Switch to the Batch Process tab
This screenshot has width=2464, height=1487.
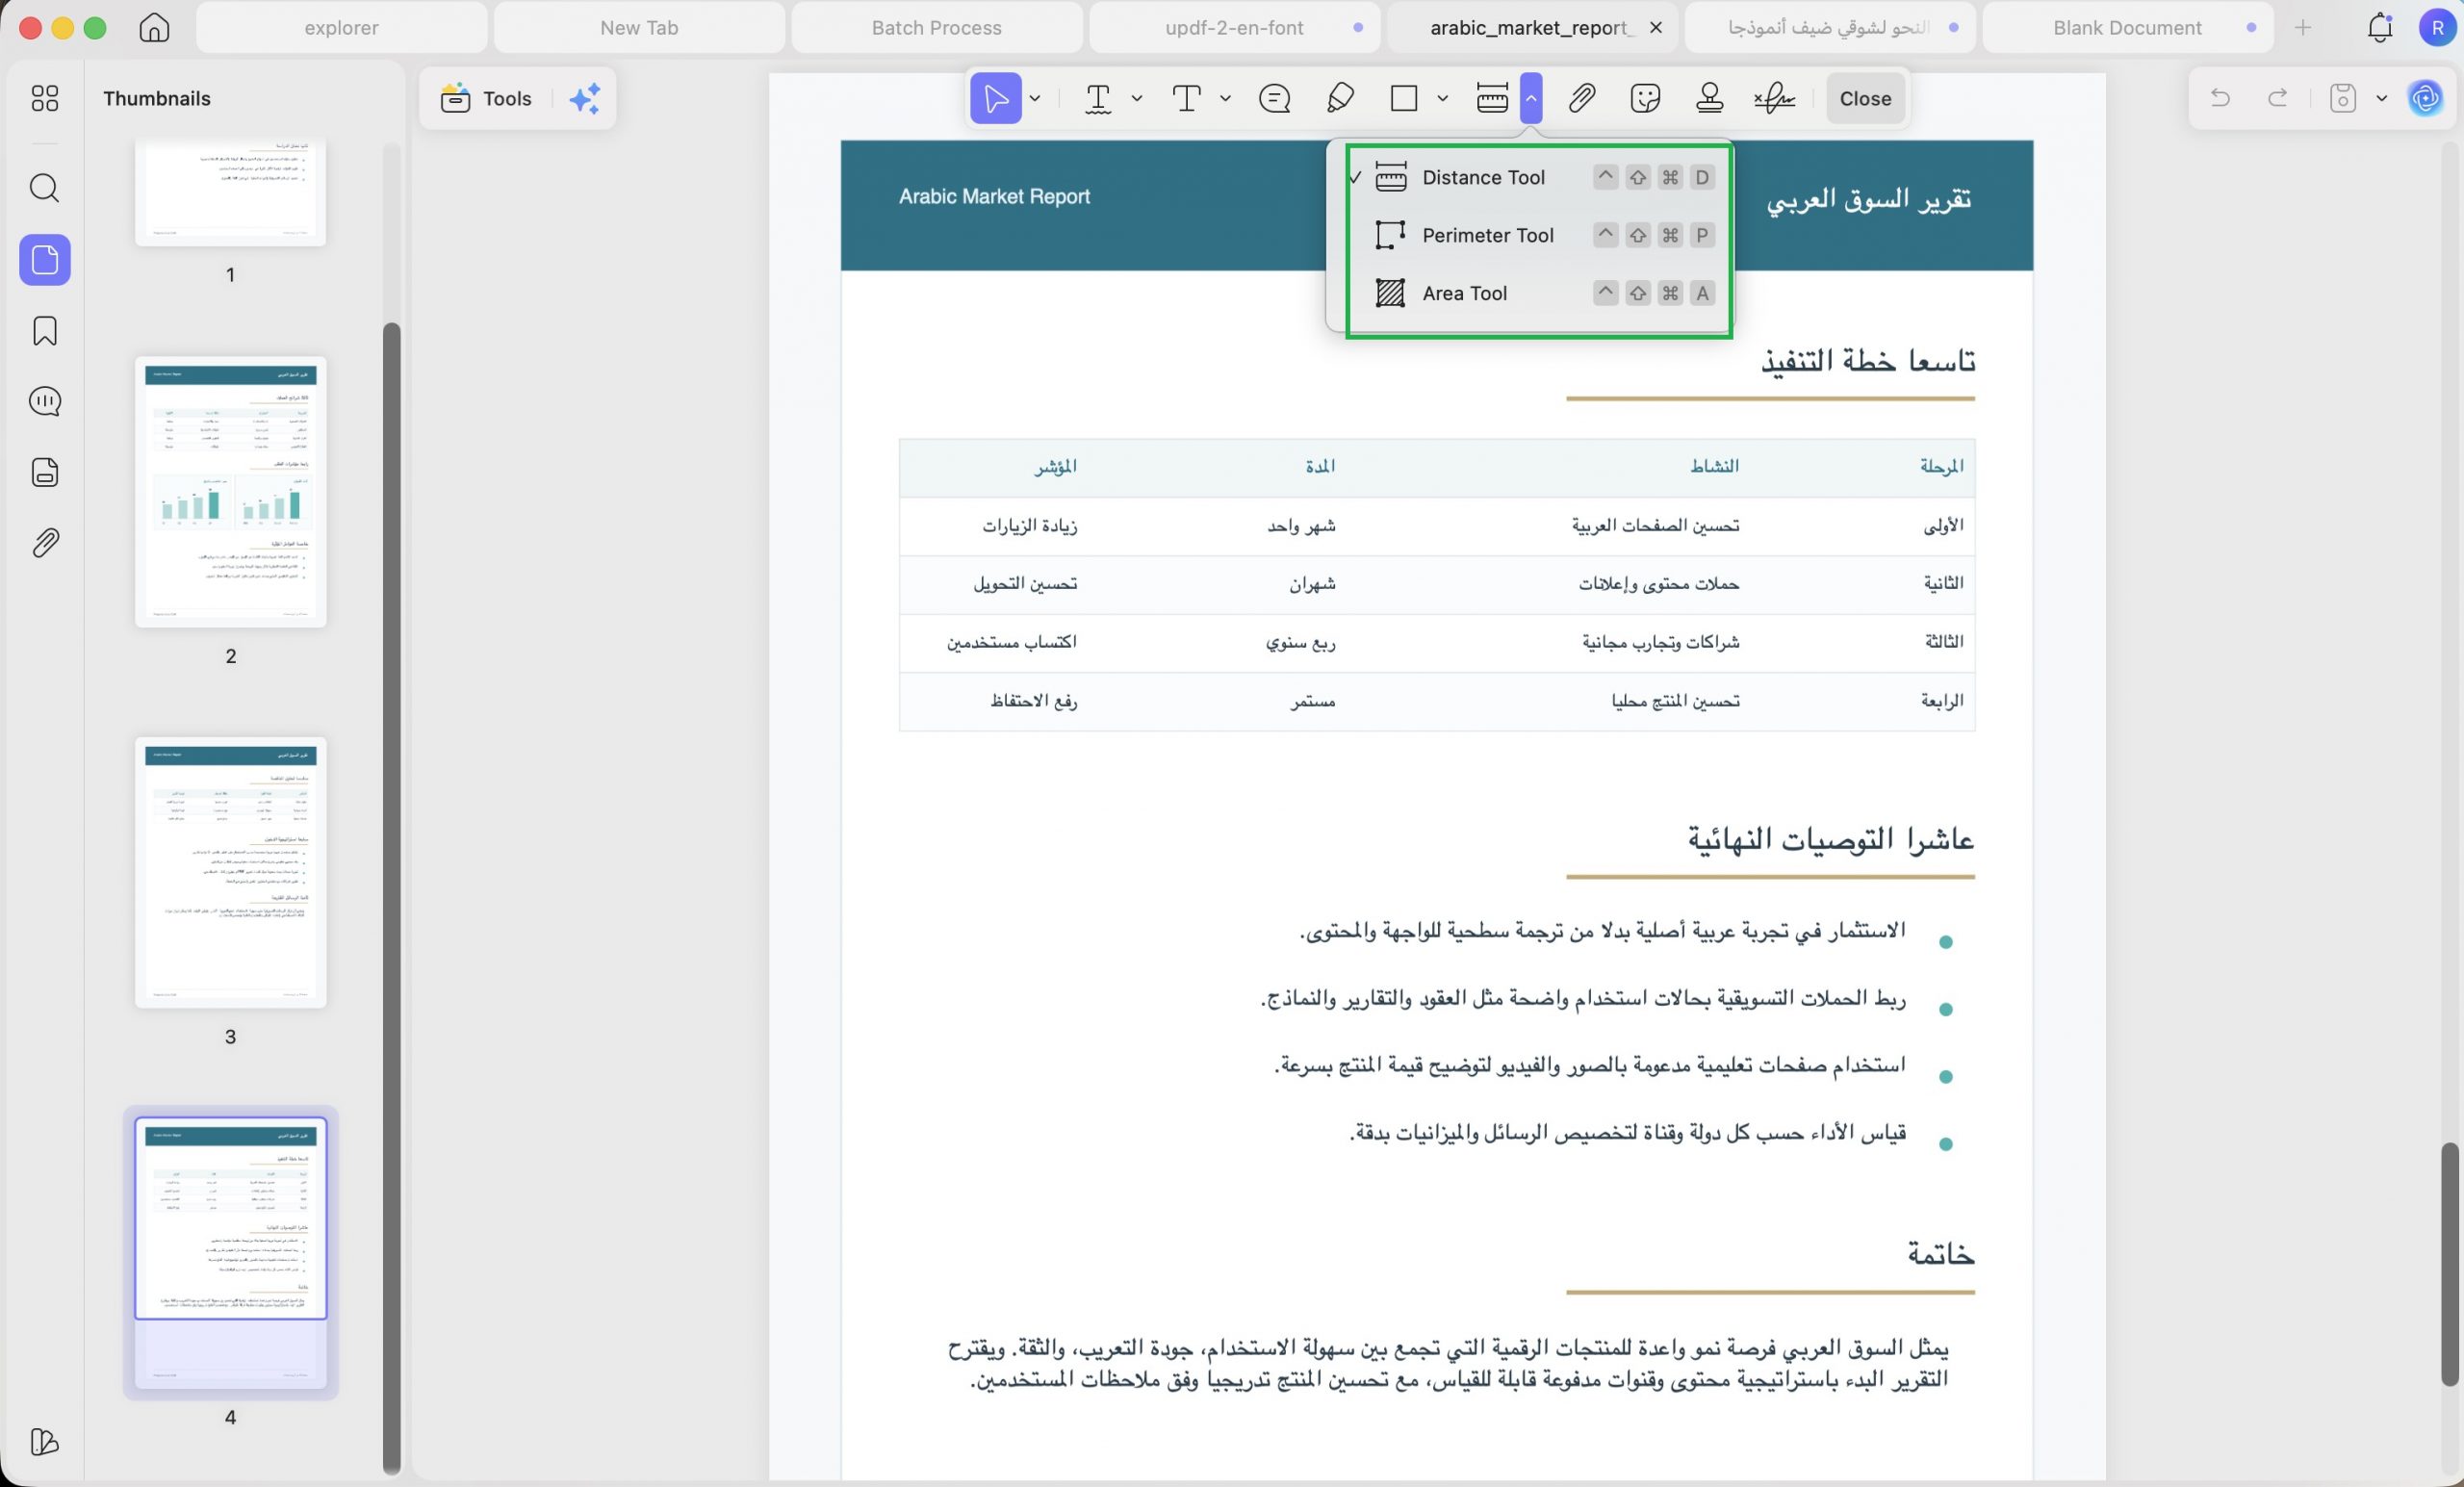click(x=936, y=28)
